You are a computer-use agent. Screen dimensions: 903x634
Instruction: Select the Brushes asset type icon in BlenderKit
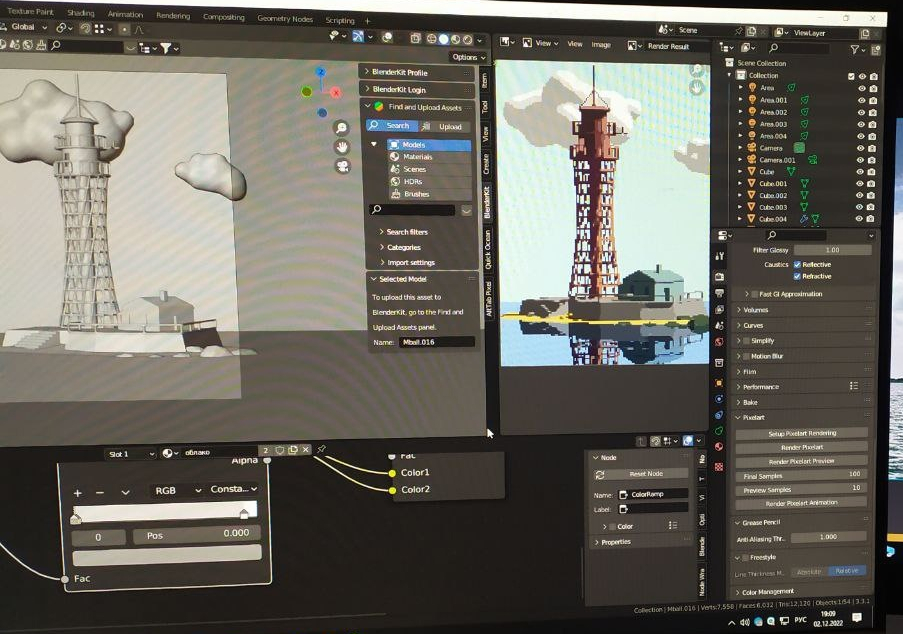(x=395, y=194)
